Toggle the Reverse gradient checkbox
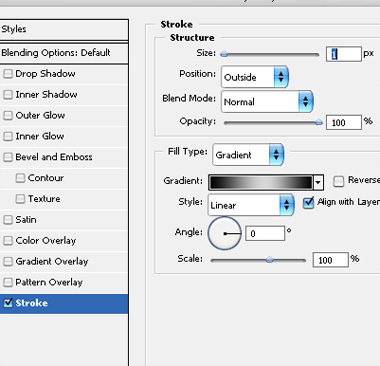 click(339, 181)
